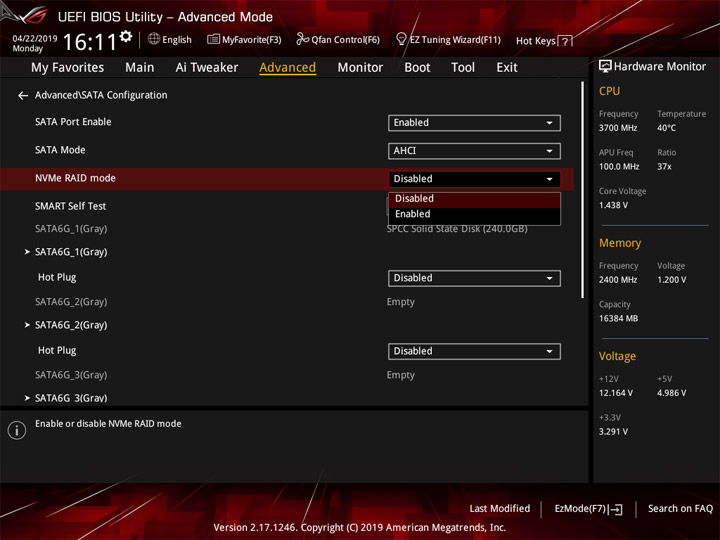Click the Hot Keys question mark icon

pos(565,41)
